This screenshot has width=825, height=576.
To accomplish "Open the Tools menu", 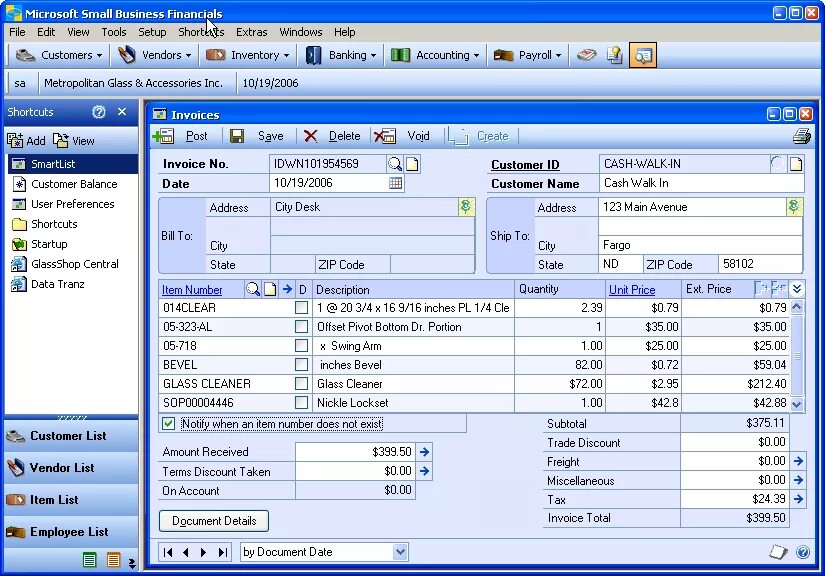I will 114,32.
